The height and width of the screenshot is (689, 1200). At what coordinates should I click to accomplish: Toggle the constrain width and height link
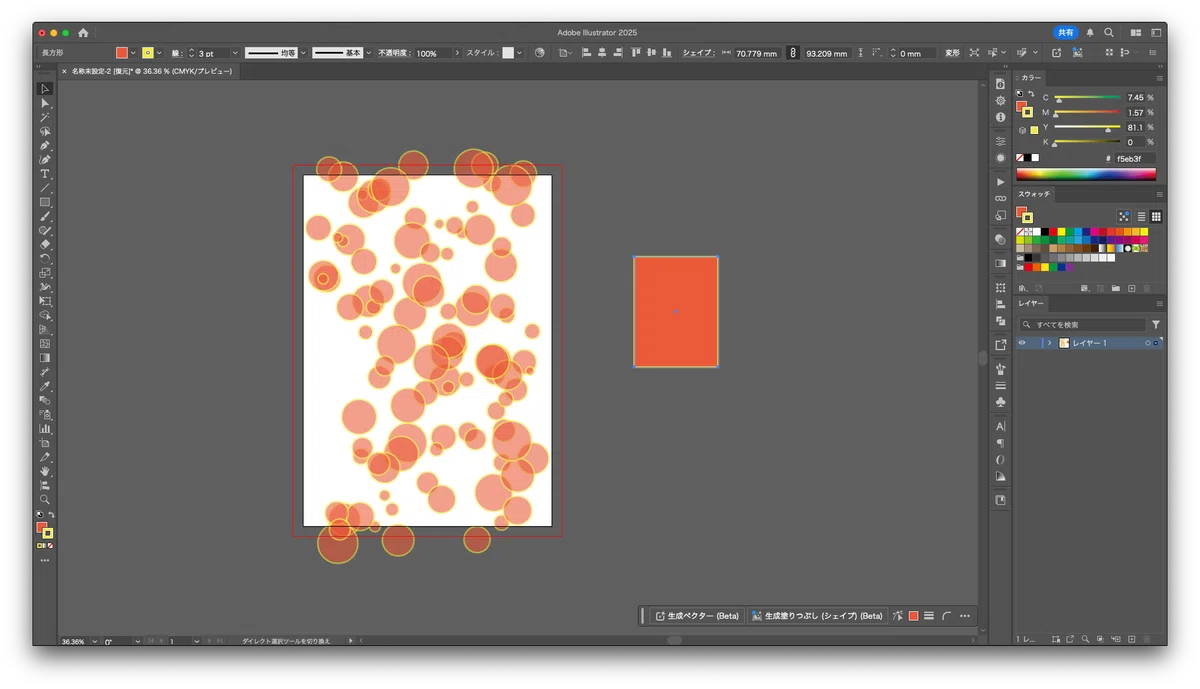[793, 53]
